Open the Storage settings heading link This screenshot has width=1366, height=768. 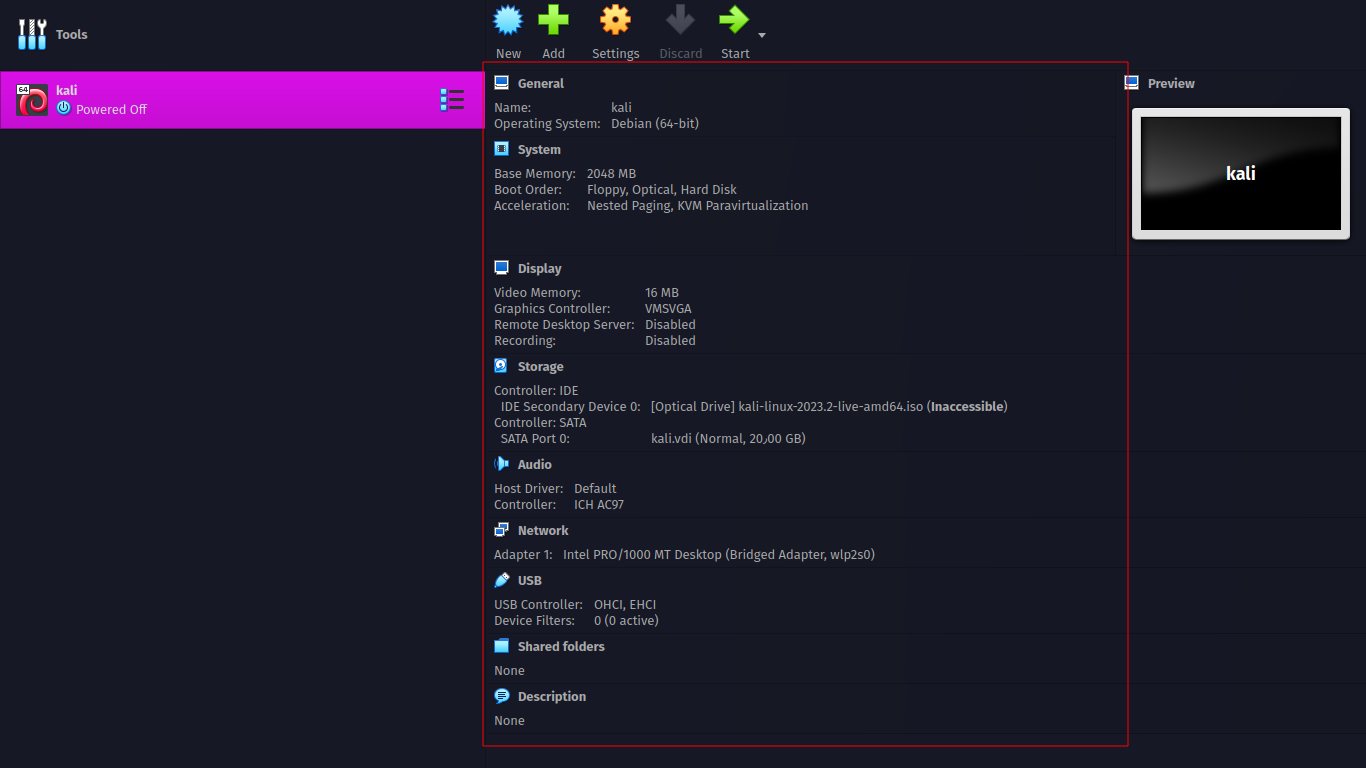click(x=541, y=367)
